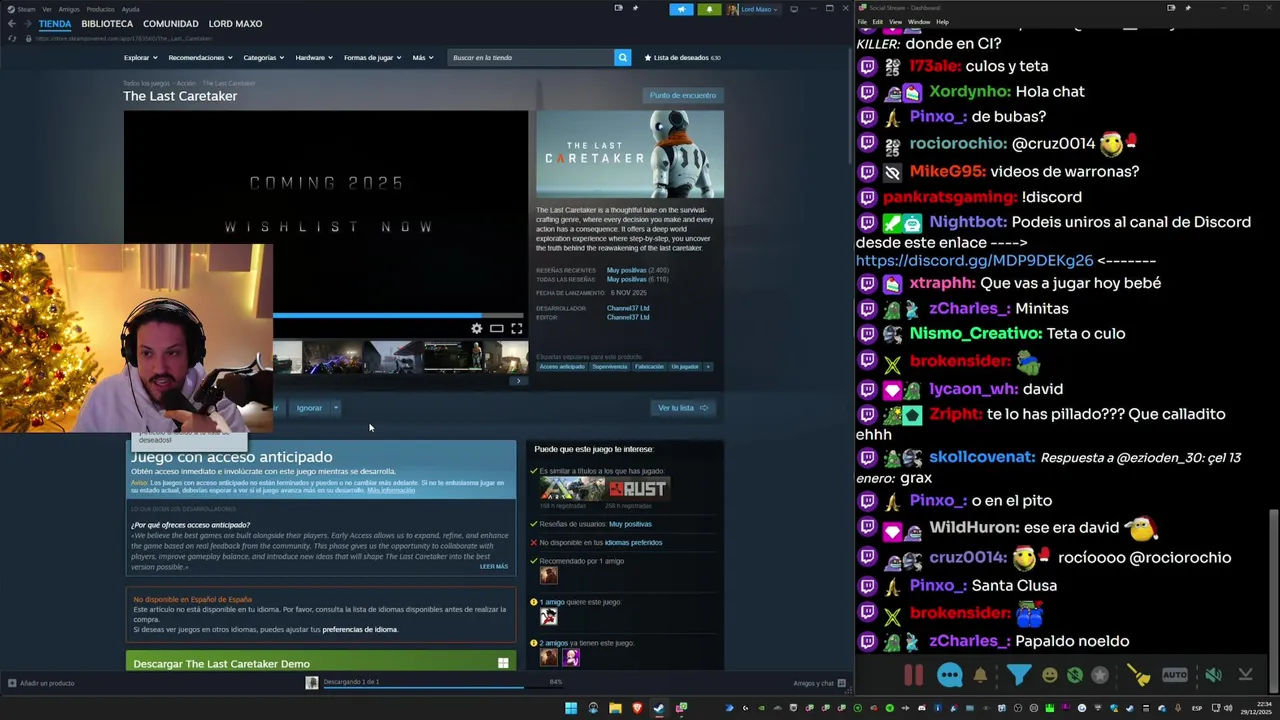1280x720 pixels.
Task: Seek on the trailer progress bar
Action: [x=398, y=315]
